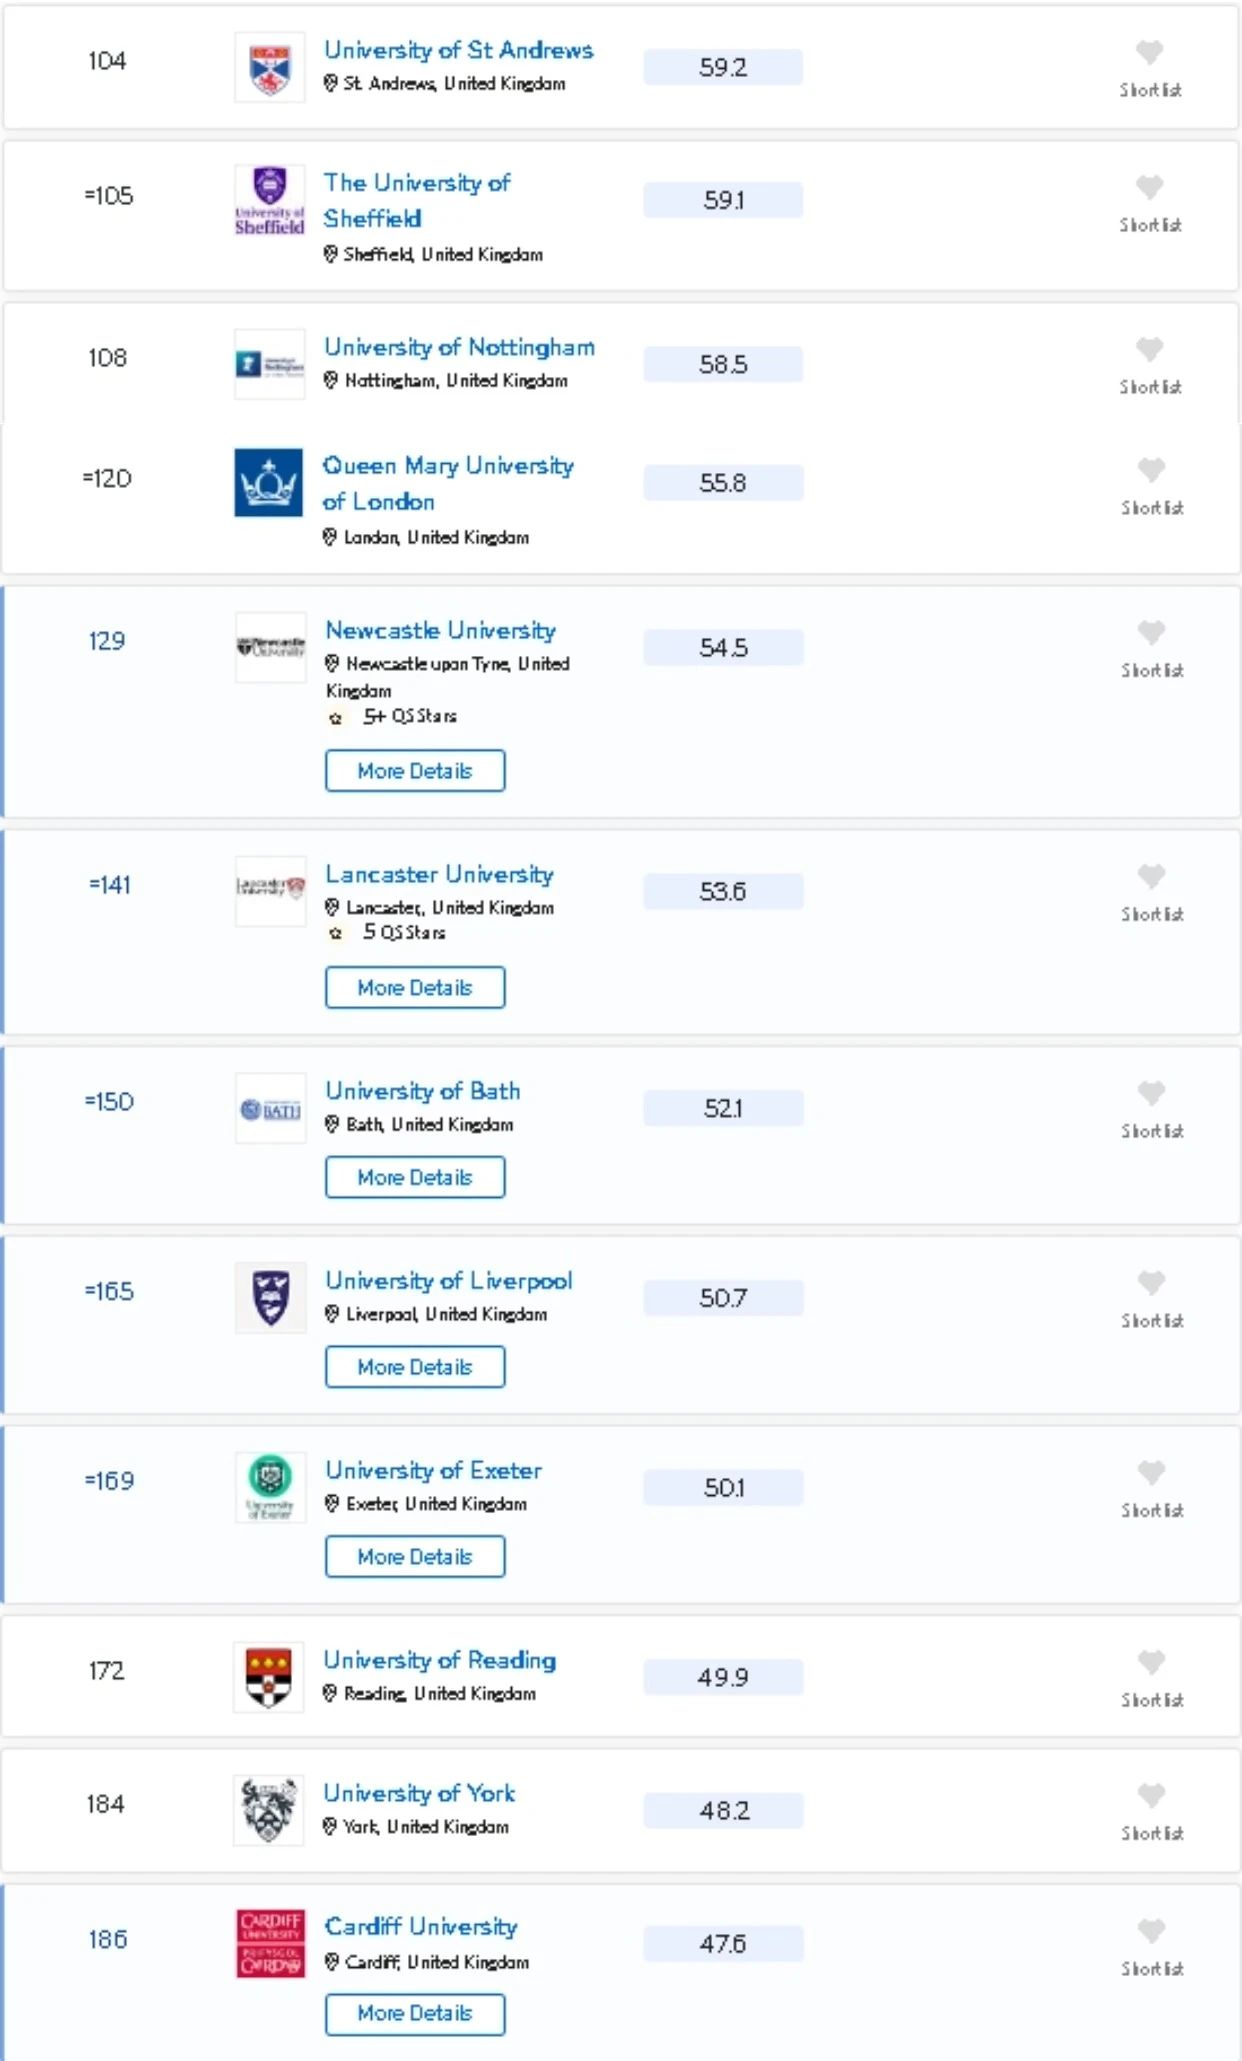This screenshot has height=2061, width=1242.
Task: Click heart icon for Queen Mary University
Action: 1151,470
